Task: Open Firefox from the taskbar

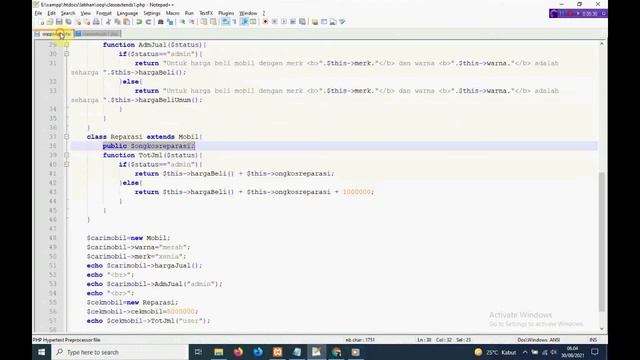Action: [x=238, y=352]
